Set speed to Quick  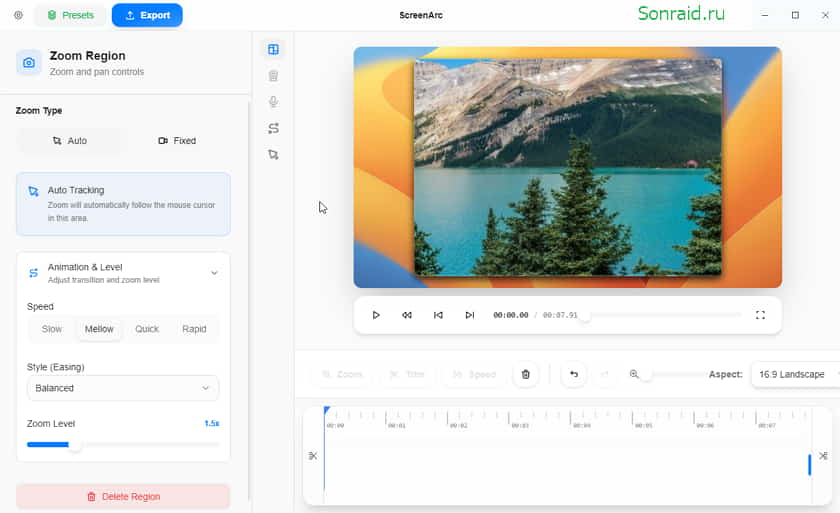click(147, 329)
